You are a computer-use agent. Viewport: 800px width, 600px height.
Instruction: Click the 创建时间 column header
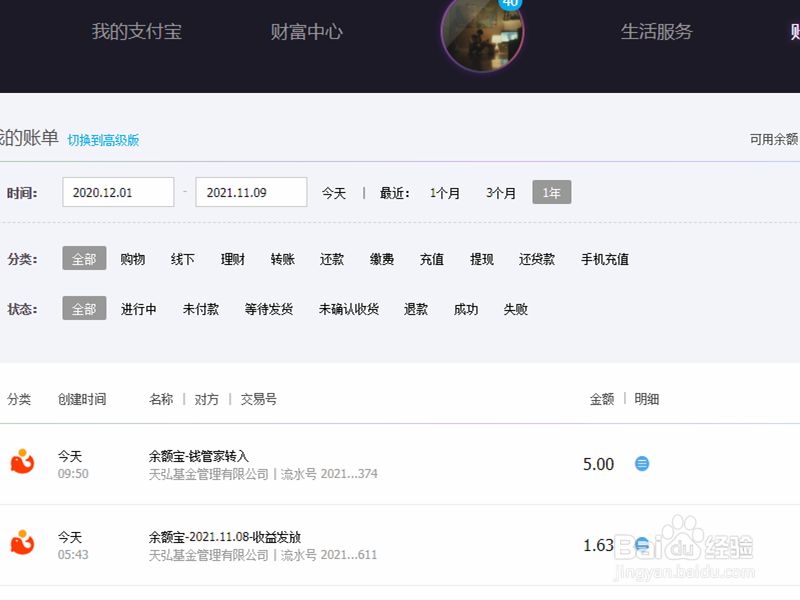tap(82, 399)
